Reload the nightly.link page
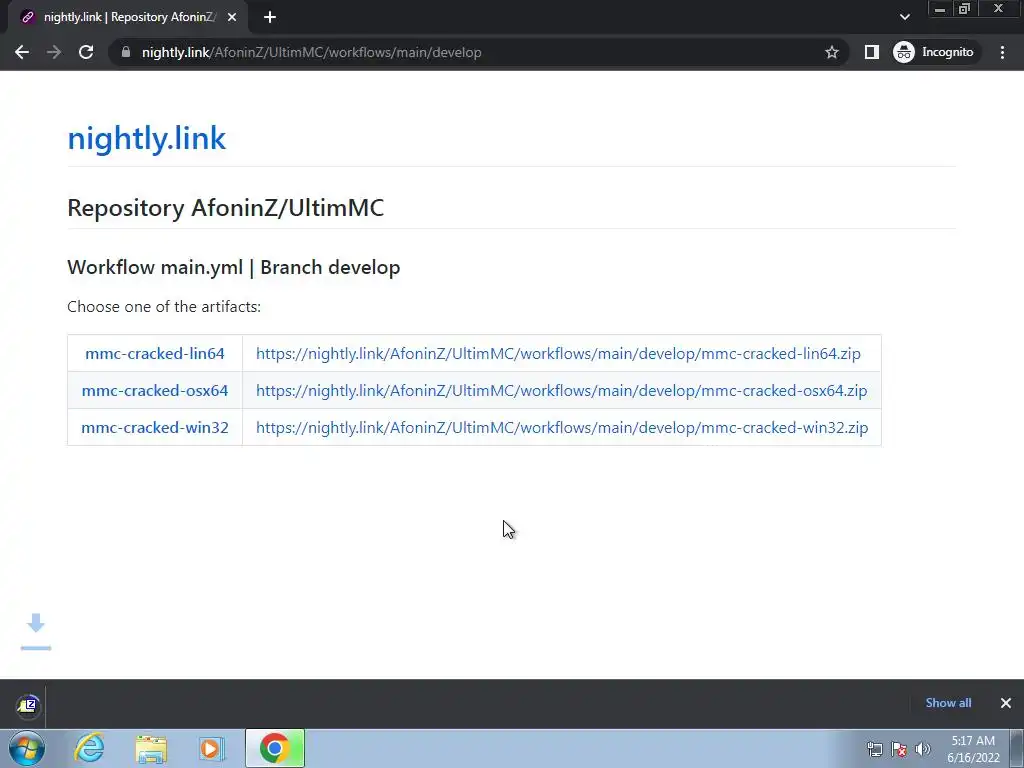The width and height of the screenshot is (1024, 768). point(86,52)
